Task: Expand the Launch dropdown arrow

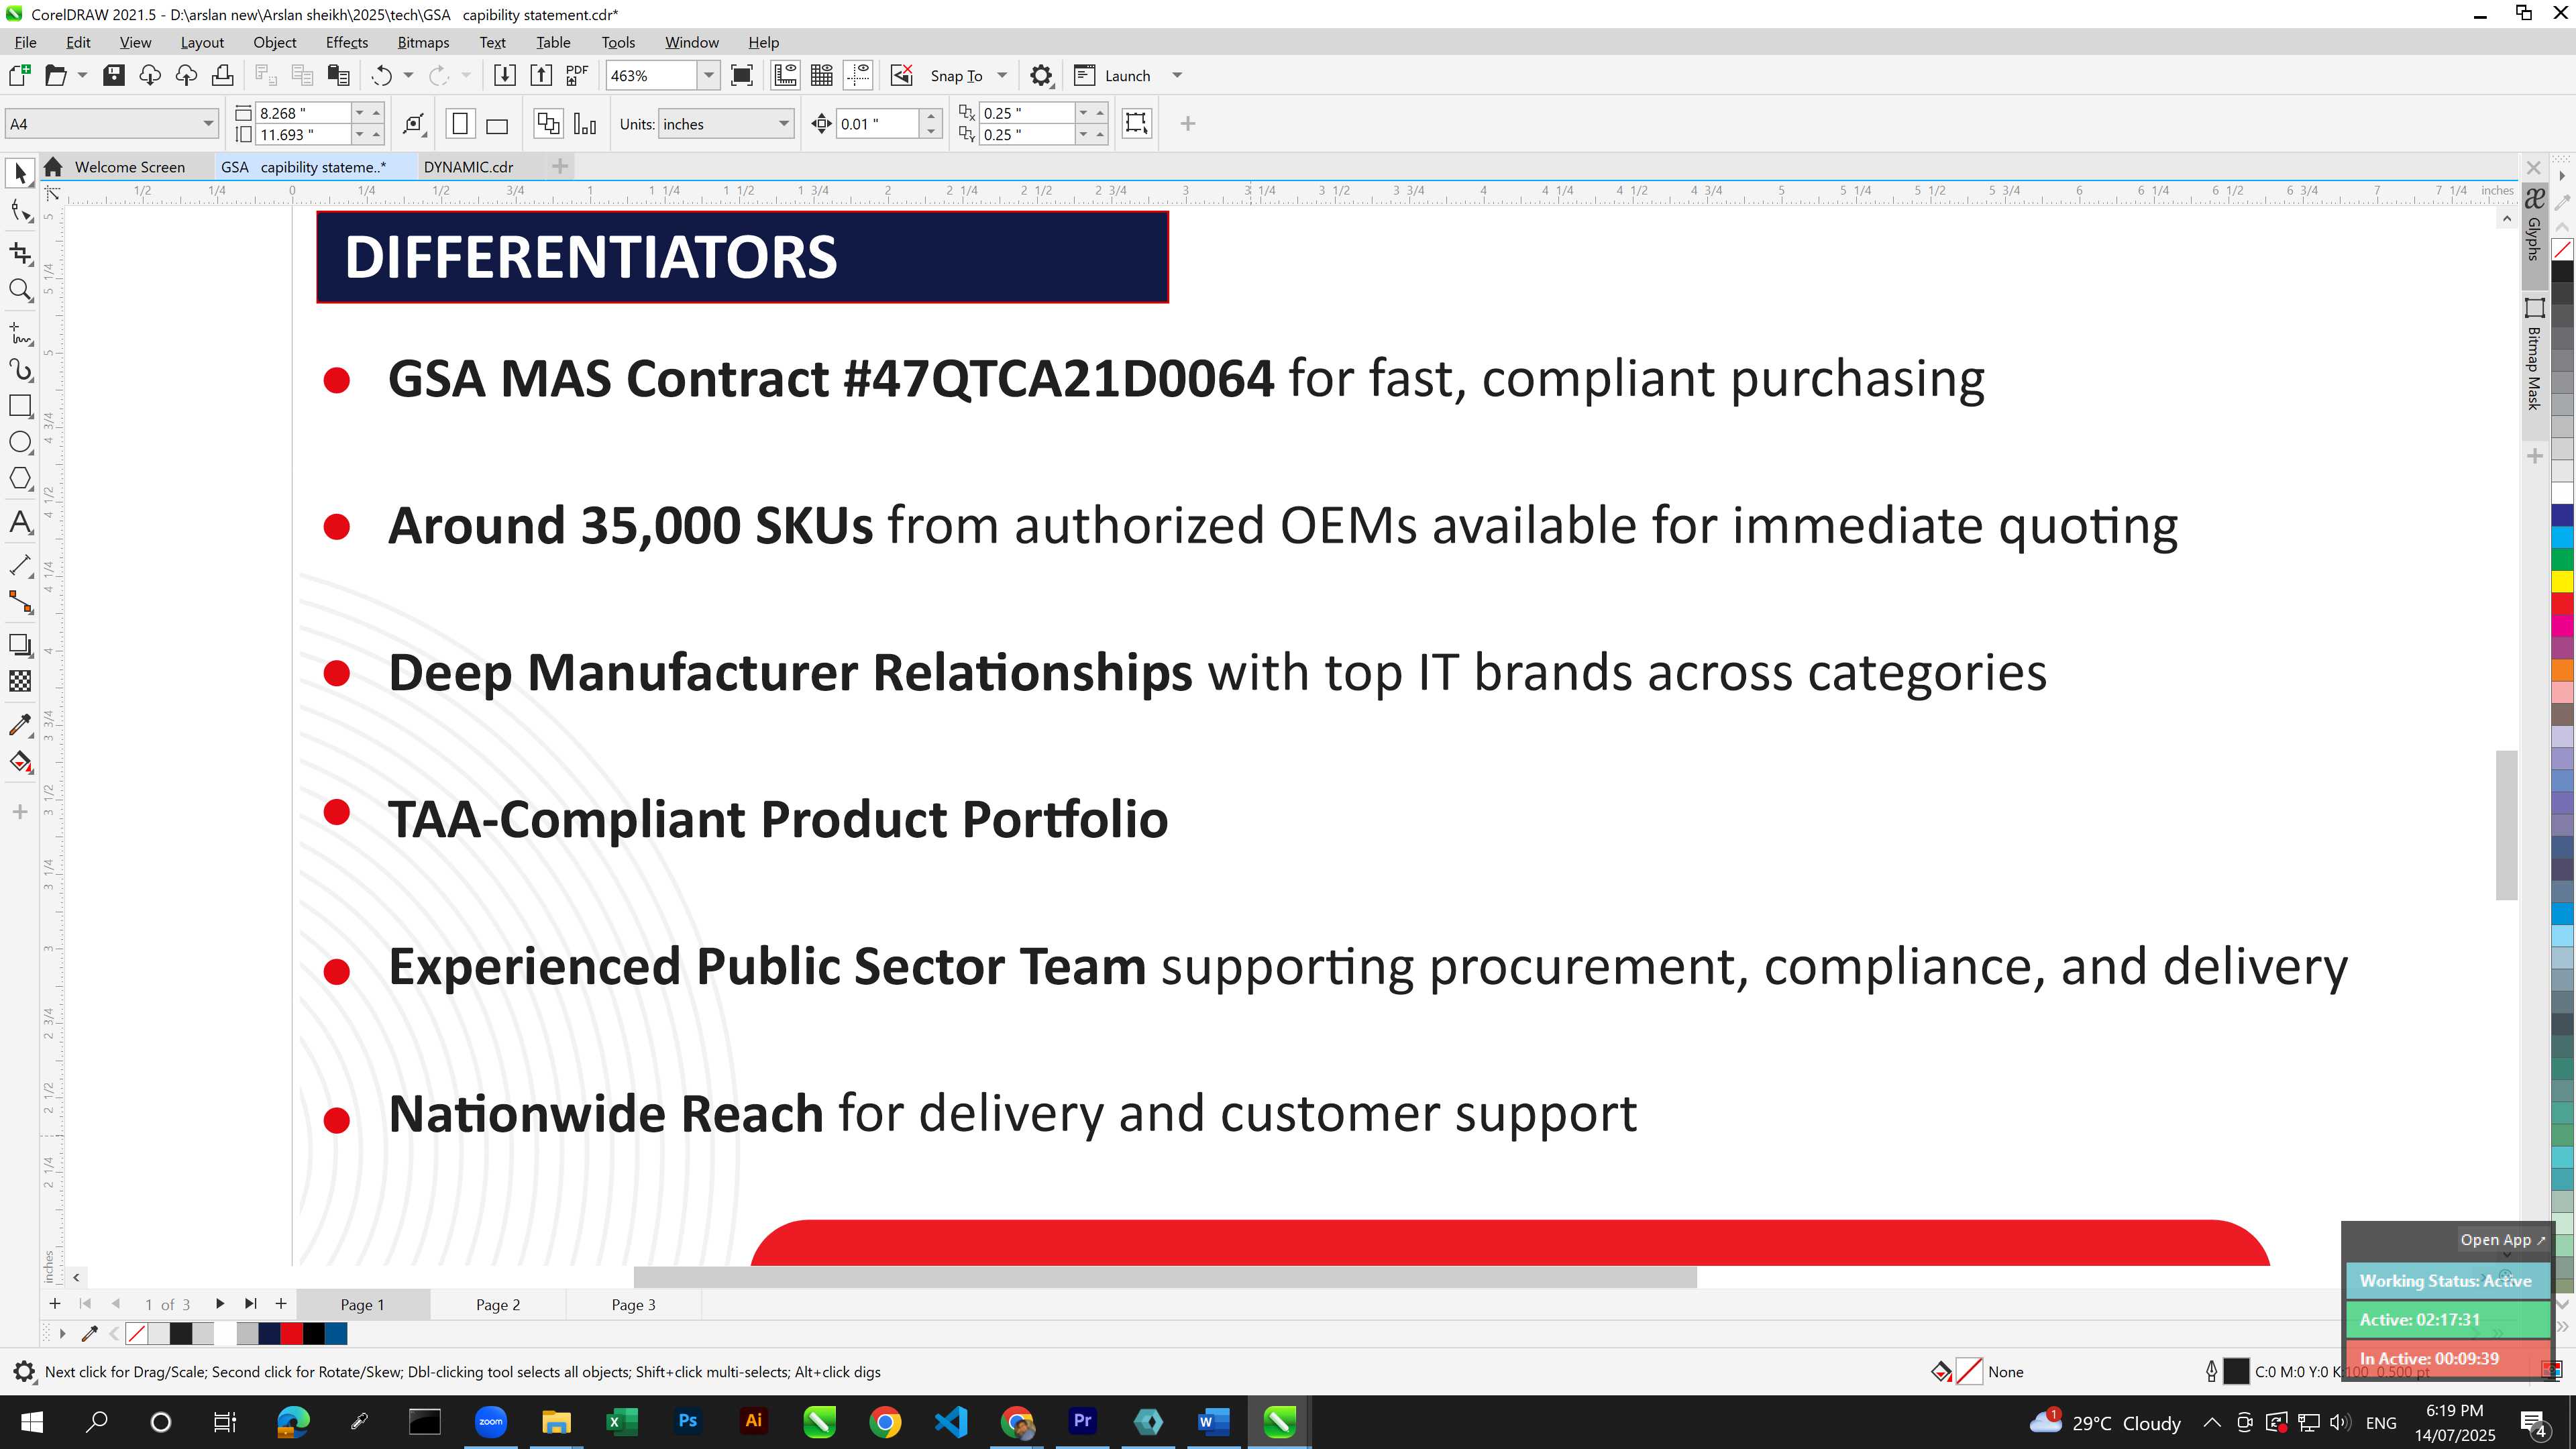Action: (x=1177, y=75)
